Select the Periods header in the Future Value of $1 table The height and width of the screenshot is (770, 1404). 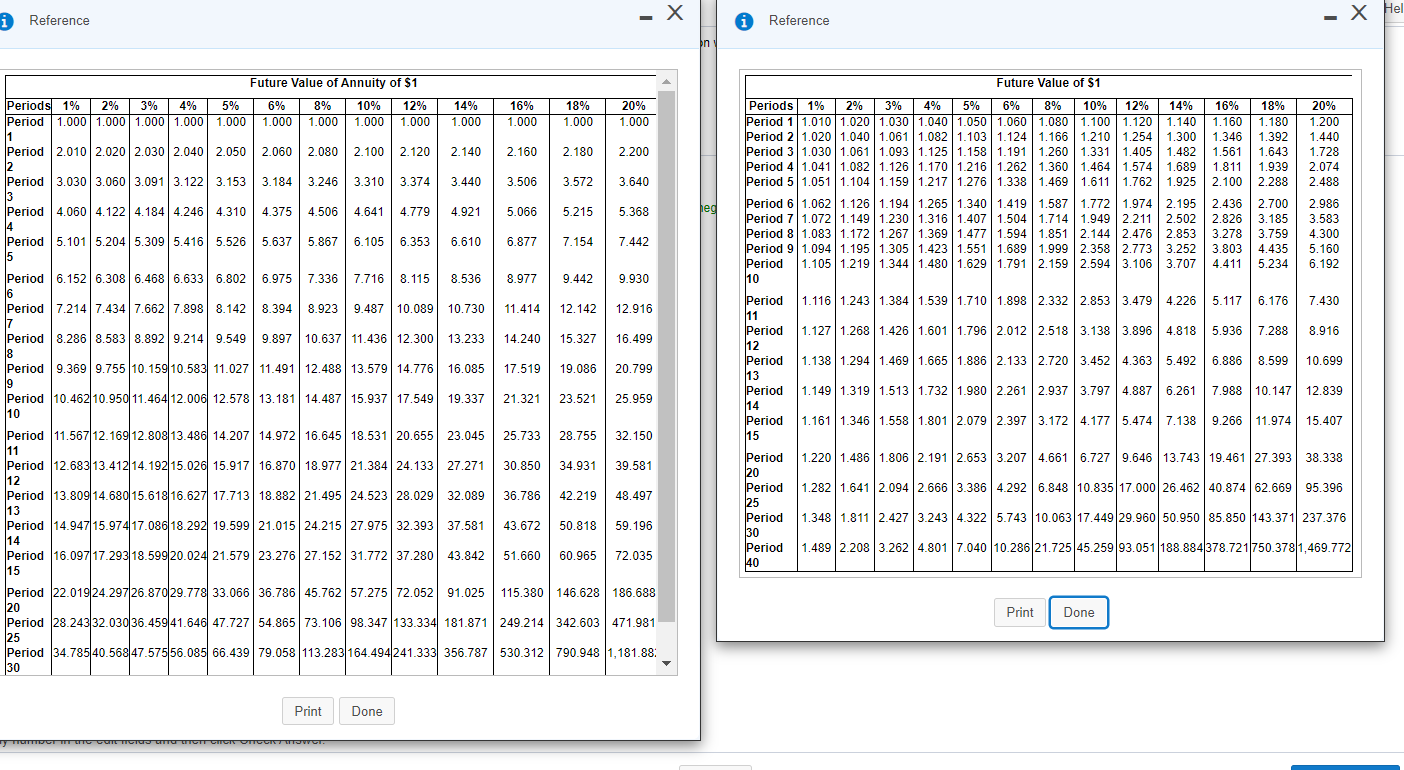click(770, 105)
